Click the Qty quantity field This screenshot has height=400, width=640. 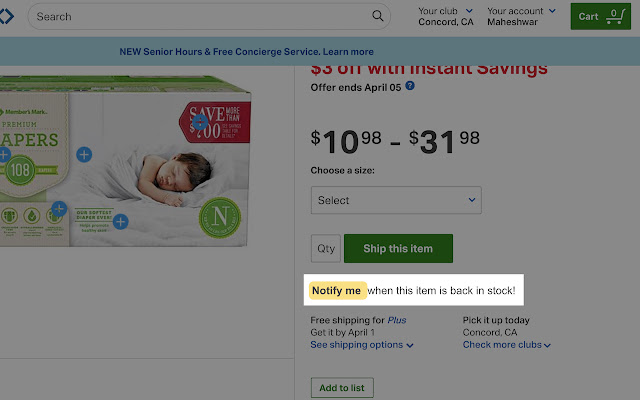(326, 249)
